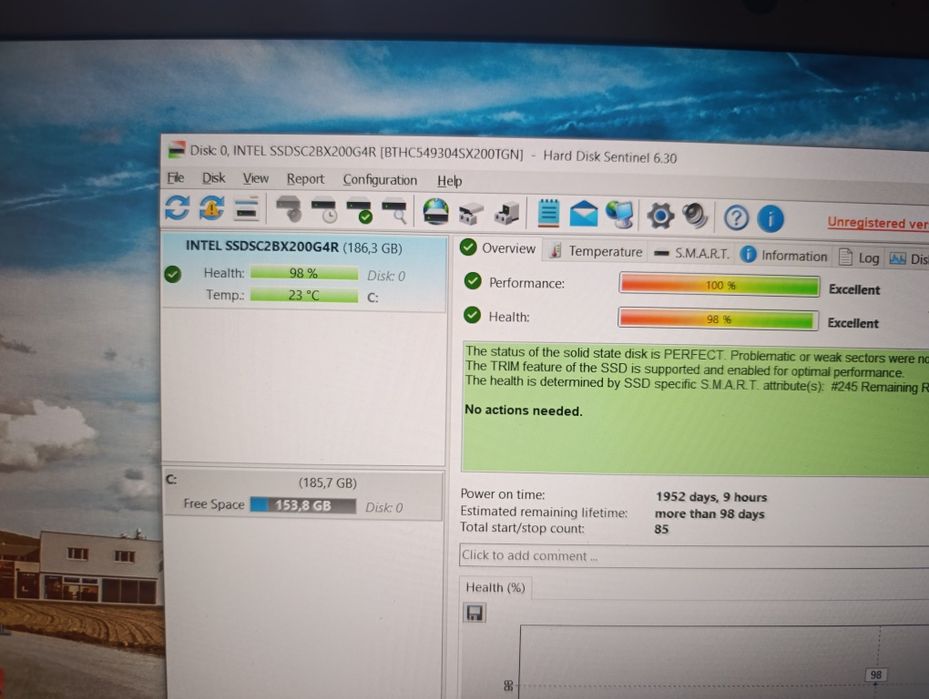
Task: Switch to the S.M.A.R.T. tab
Action: click(691, 254)
